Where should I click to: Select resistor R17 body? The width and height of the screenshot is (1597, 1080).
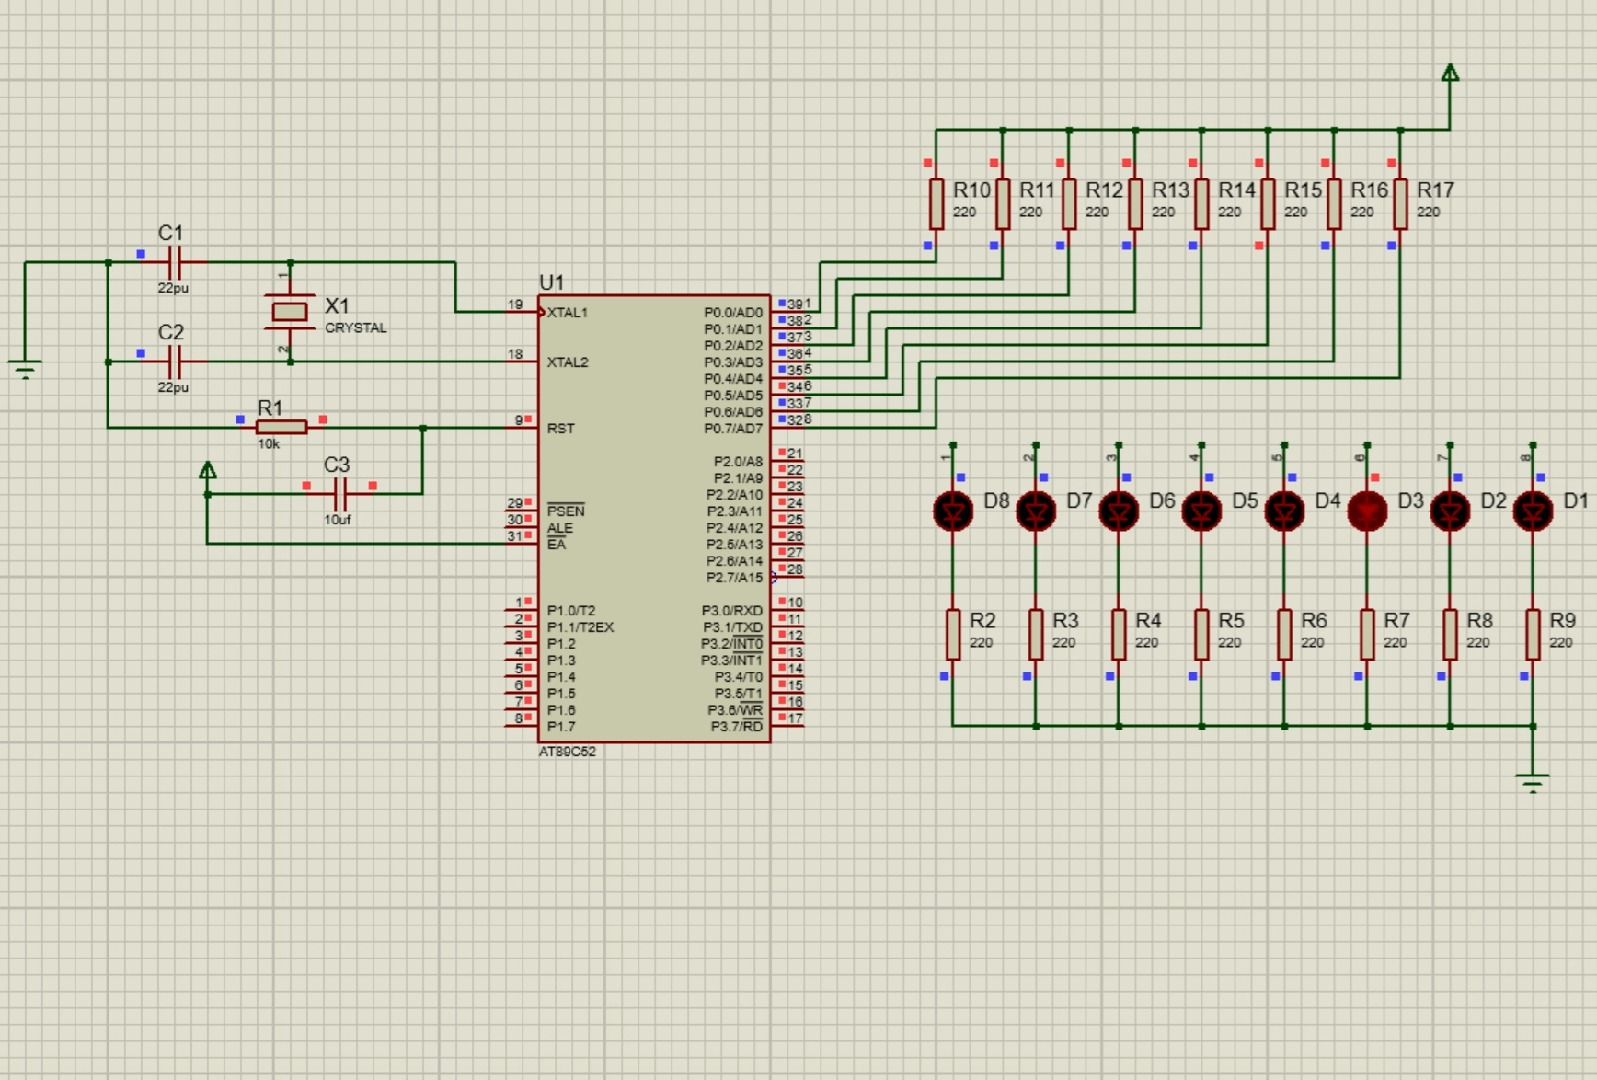(1400, 204)
